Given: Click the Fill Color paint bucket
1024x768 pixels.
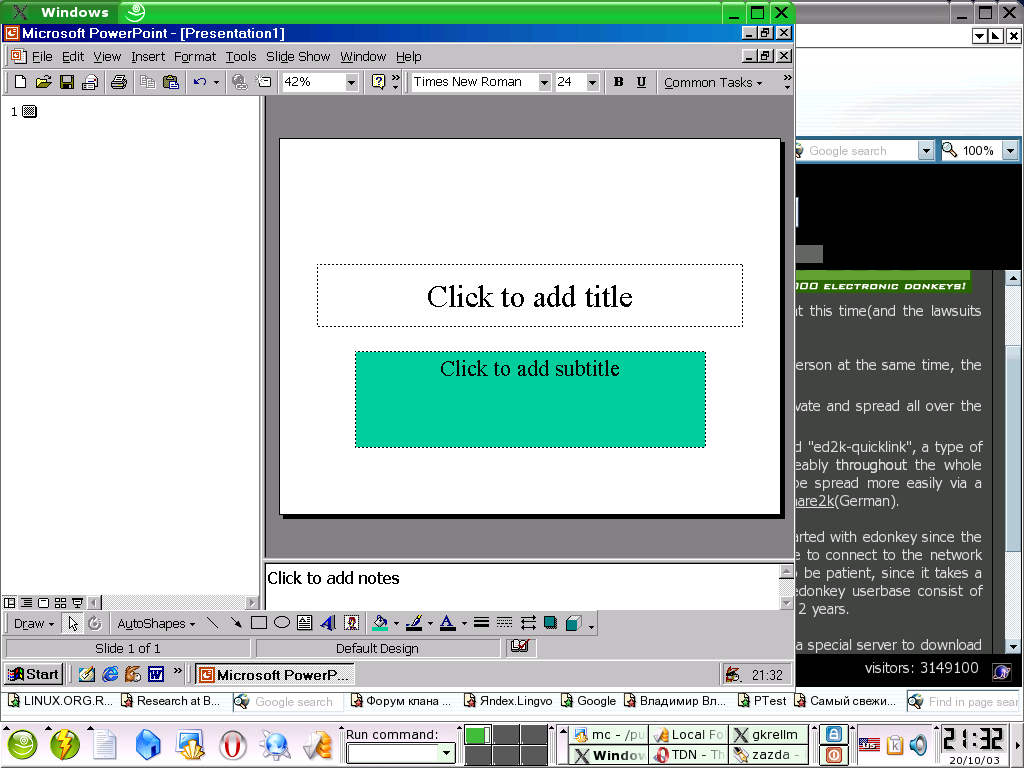Looking at the screenshot, I should pyautogui.click(x=379, y=623).
